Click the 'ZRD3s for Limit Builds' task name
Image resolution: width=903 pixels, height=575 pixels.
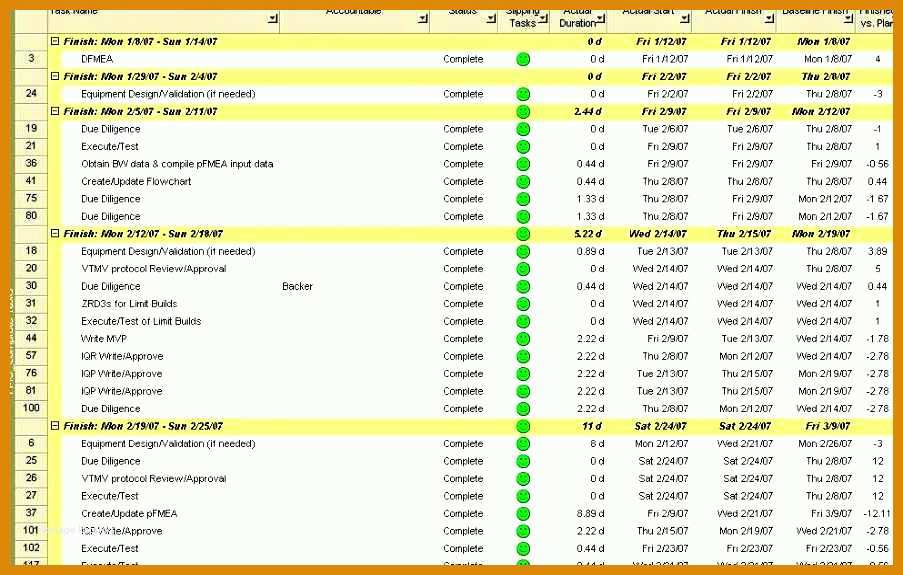click(x=129, y=304)
